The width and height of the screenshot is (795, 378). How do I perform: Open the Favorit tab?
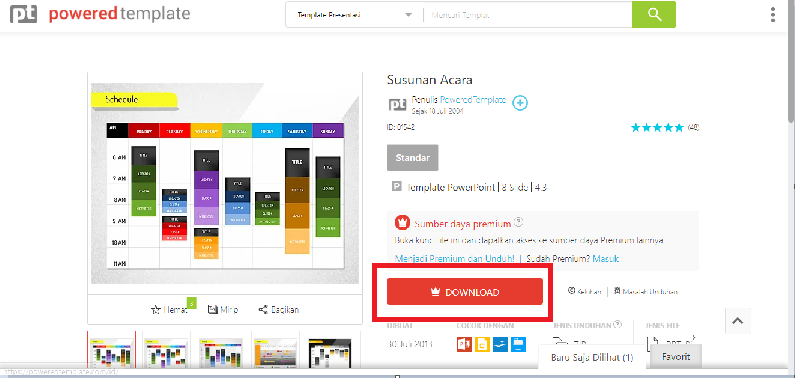click(676, 357)
